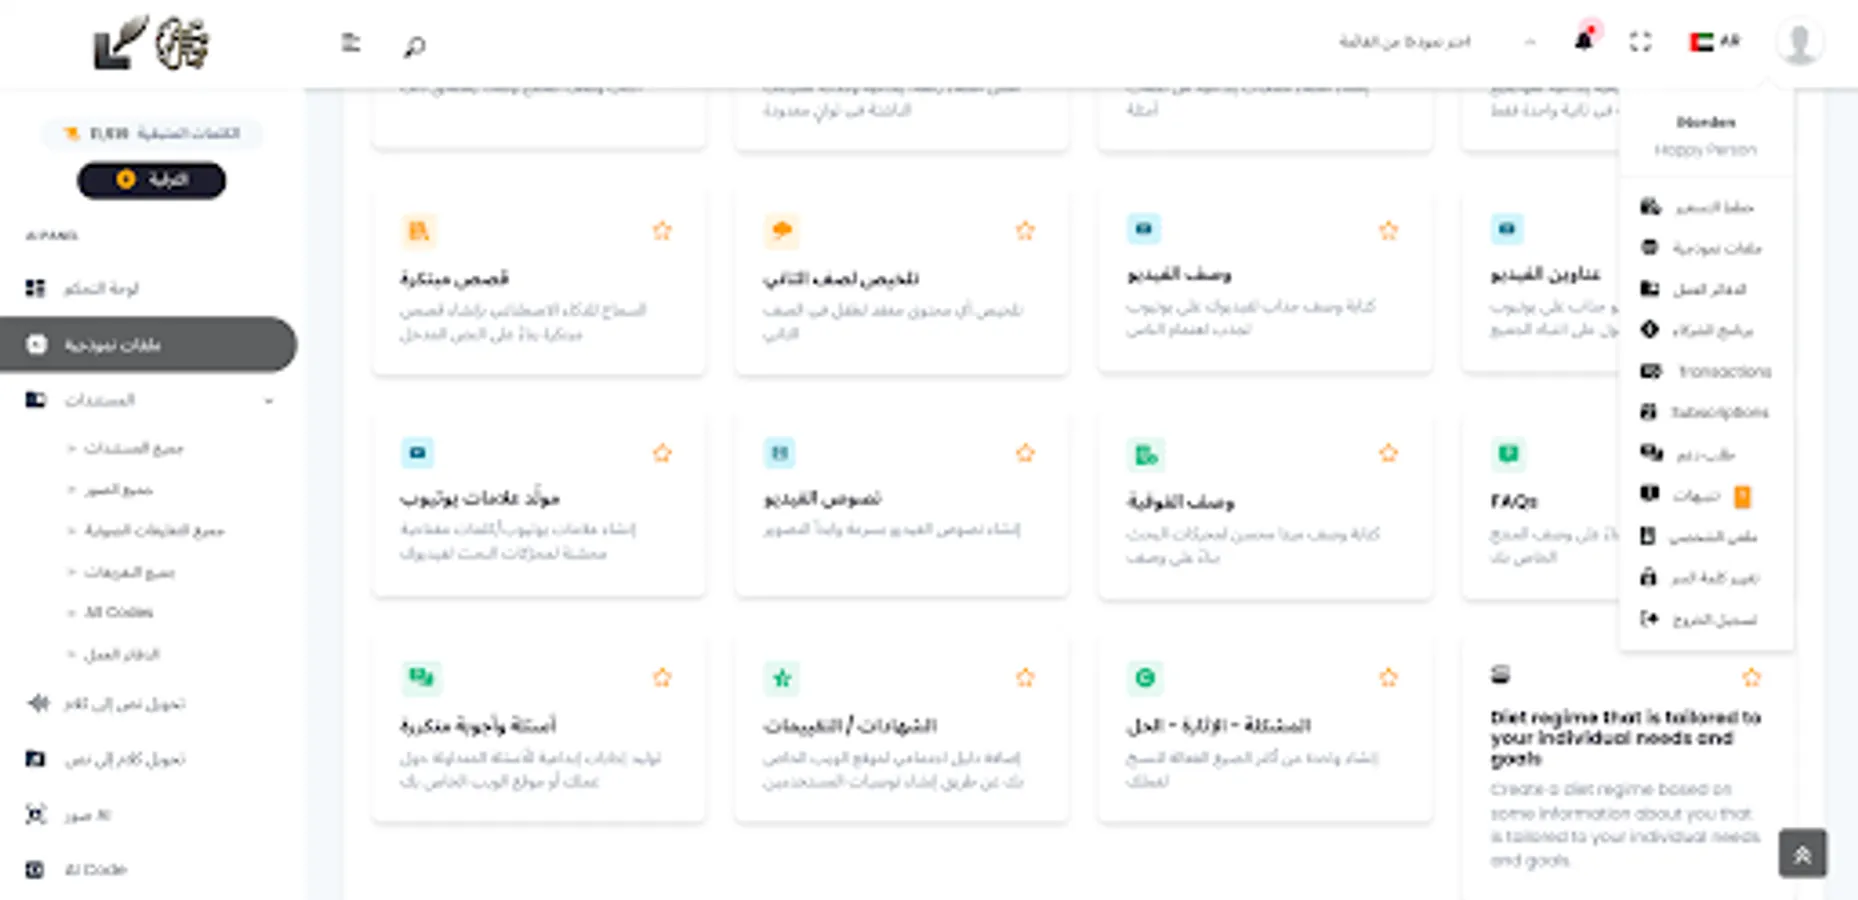Open All Codes link in sidebar

tap(118, 612)
